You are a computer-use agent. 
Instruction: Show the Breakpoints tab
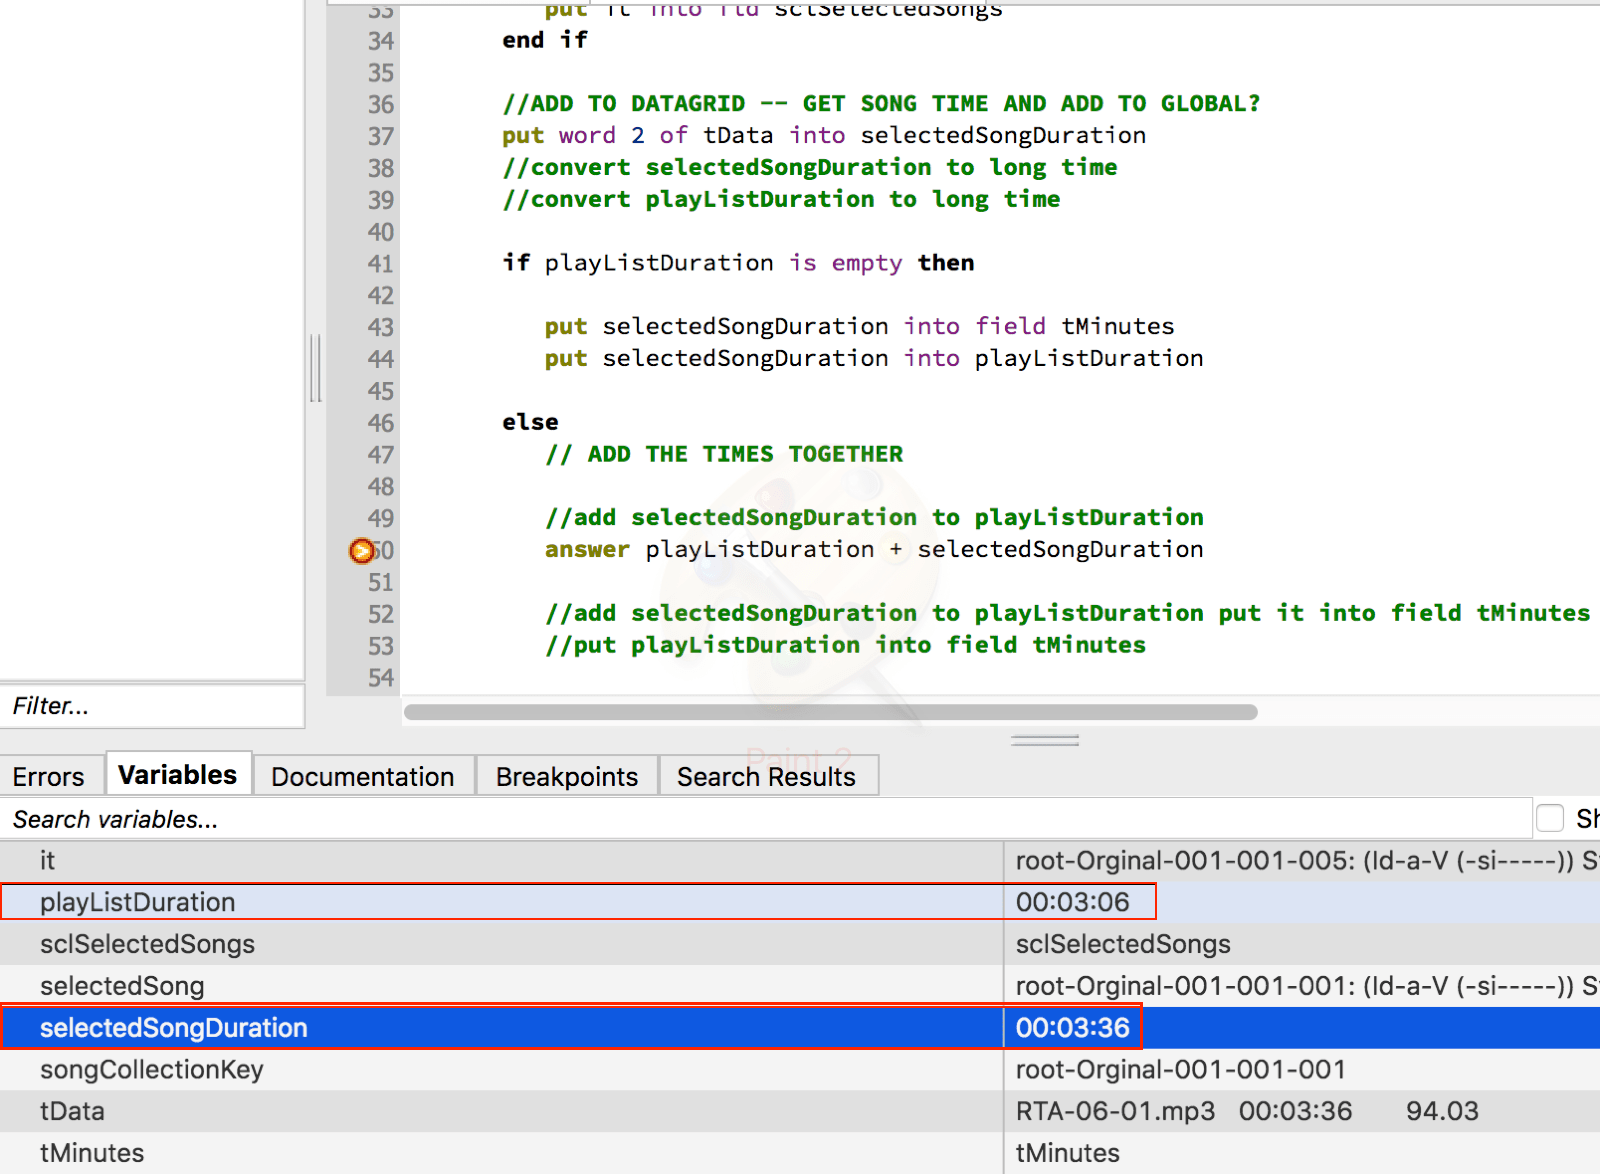click(x=566, y=776)
